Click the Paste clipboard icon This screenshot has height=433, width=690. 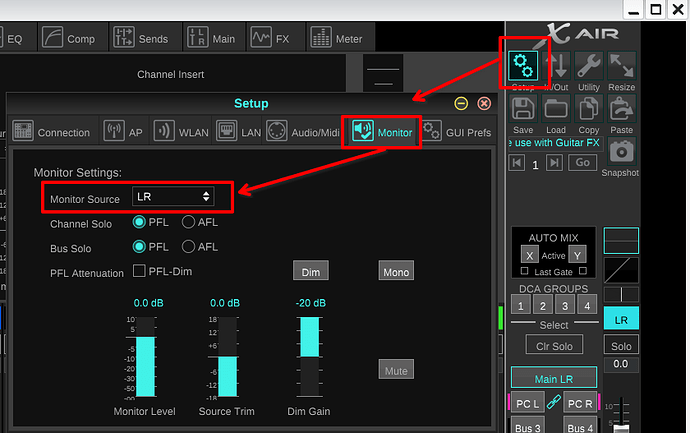(x=621, y=108)
